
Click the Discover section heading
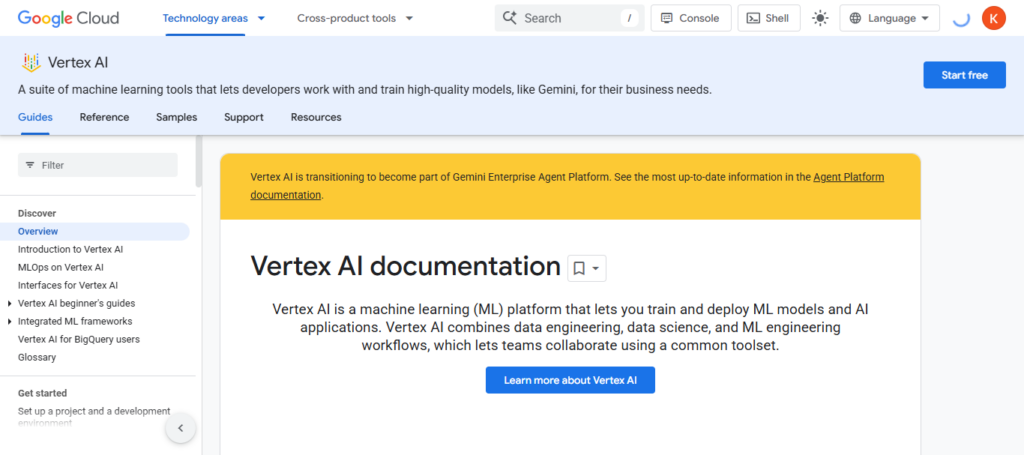pos(37,213)
